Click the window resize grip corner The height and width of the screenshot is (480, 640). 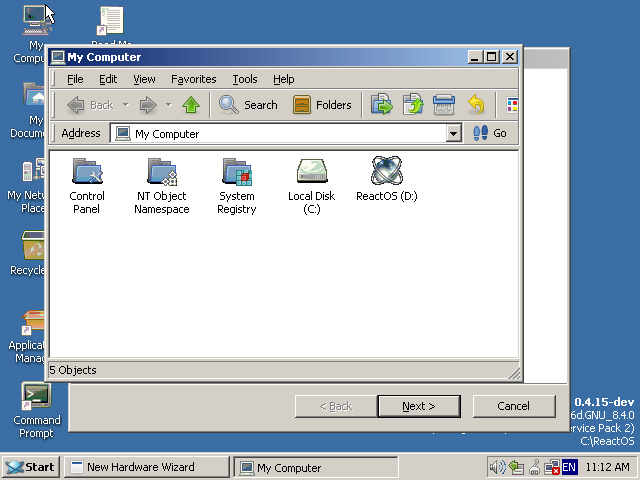(x=514, y=373)
